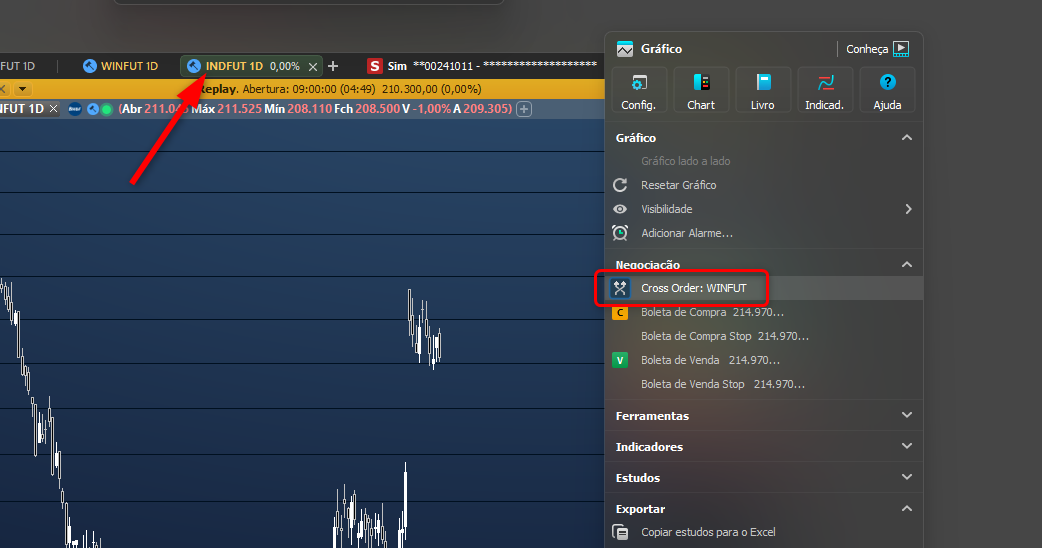Image resolution: width=1042 pixels, height=548 pixels.
Task: Switch to the WINFUT 1D tab
Action: click(120, 66)
